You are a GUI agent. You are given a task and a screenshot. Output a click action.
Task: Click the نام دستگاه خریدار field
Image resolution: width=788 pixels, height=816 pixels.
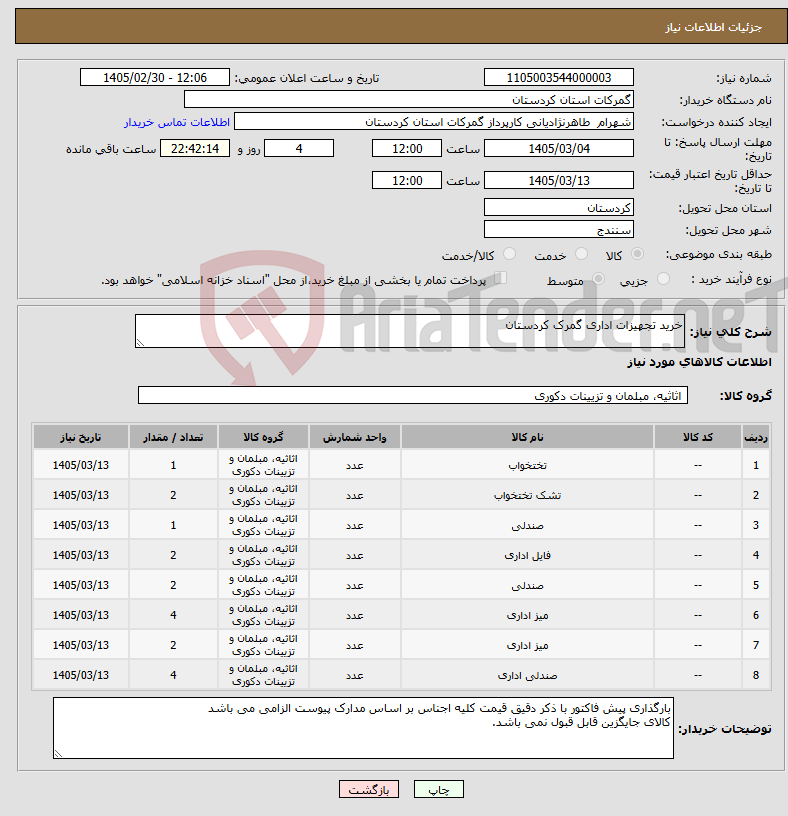tap(409, 100)
